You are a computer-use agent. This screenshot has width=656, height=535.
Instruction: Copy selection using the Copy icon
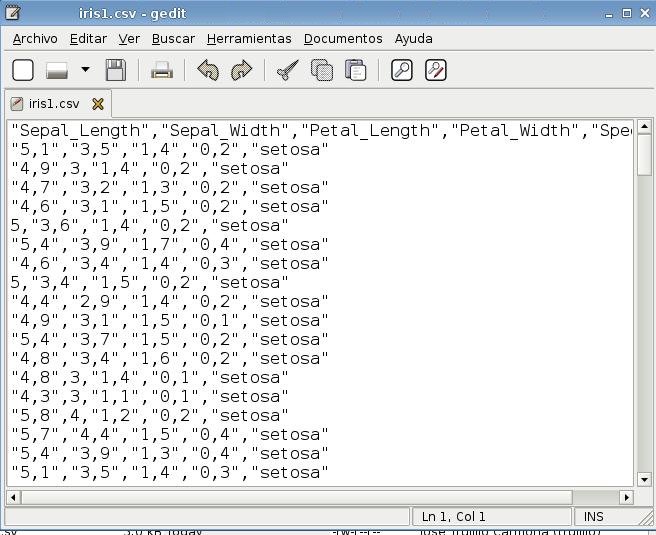[x=322, y=70]
